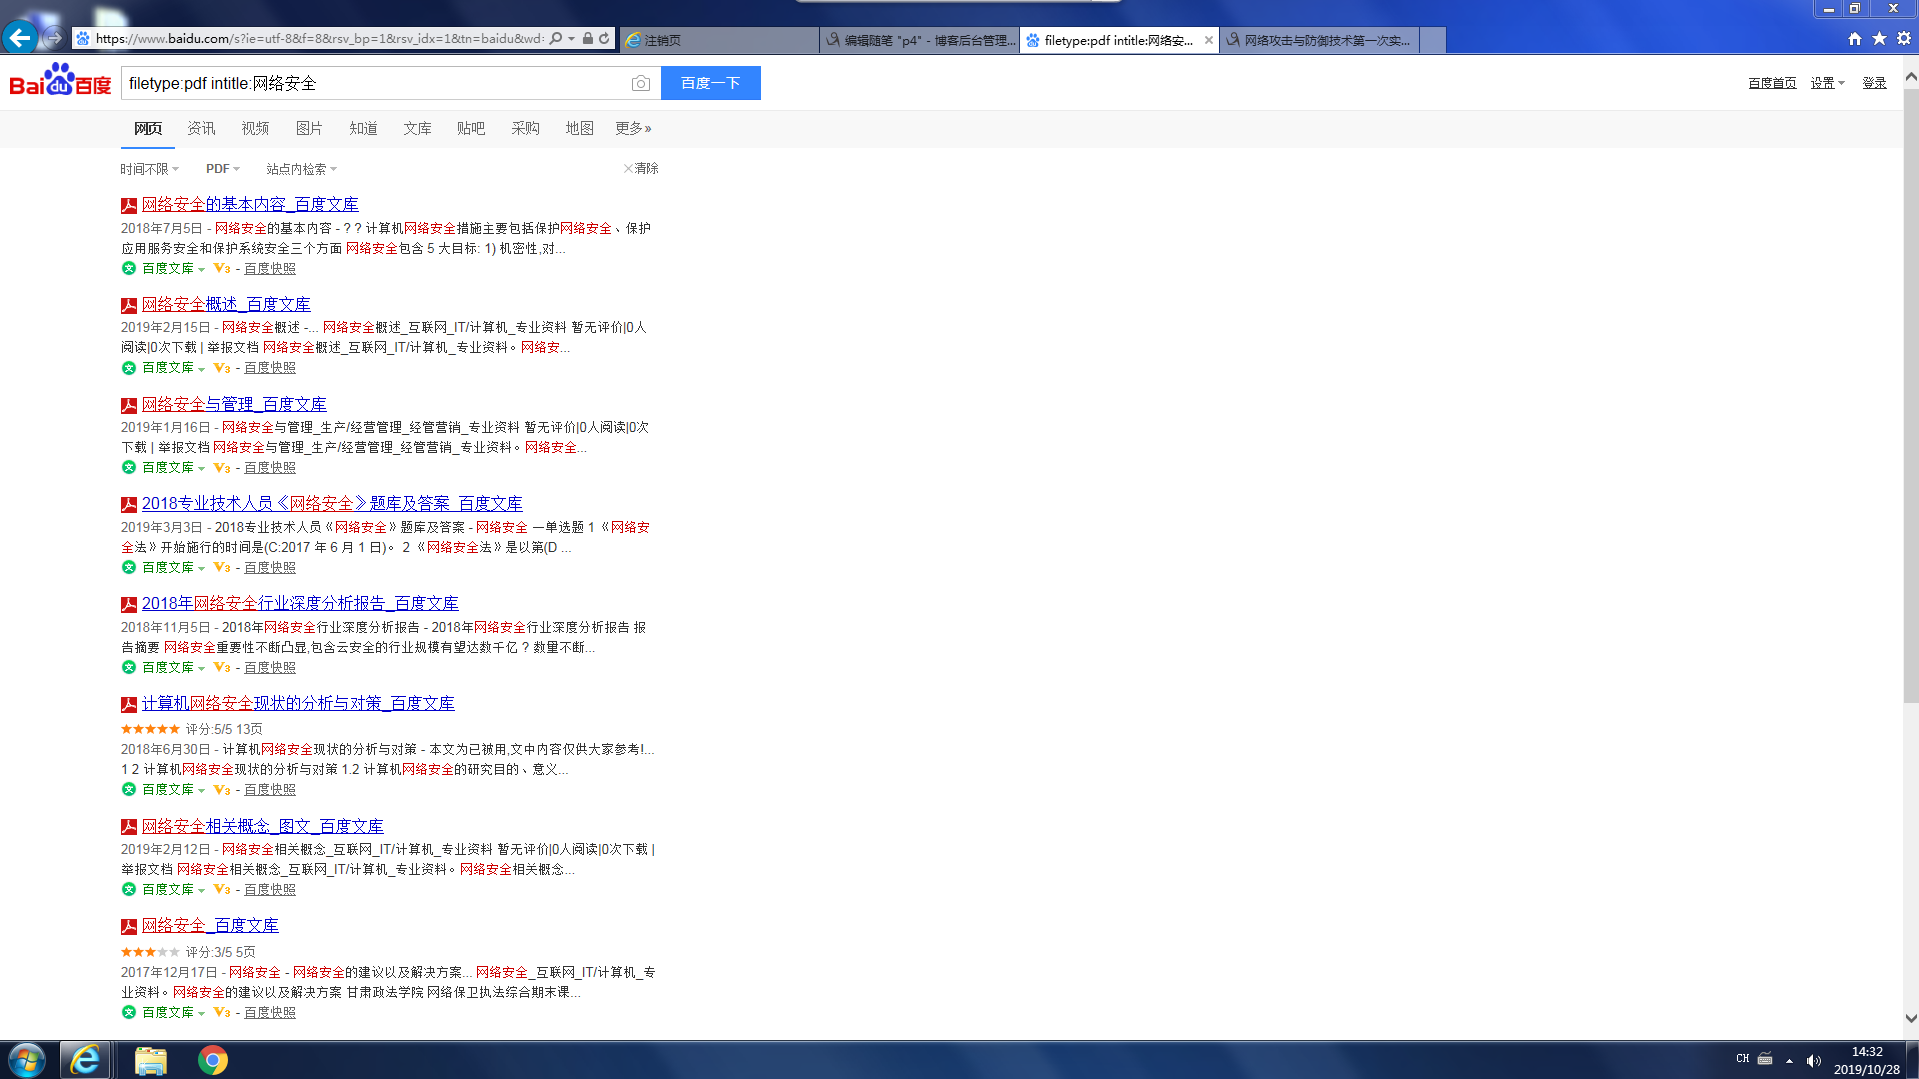Image resolution: width=1919 pixels, height=1079 pixels.
Task: Select the 图片 search category
Action: [309, 128]
